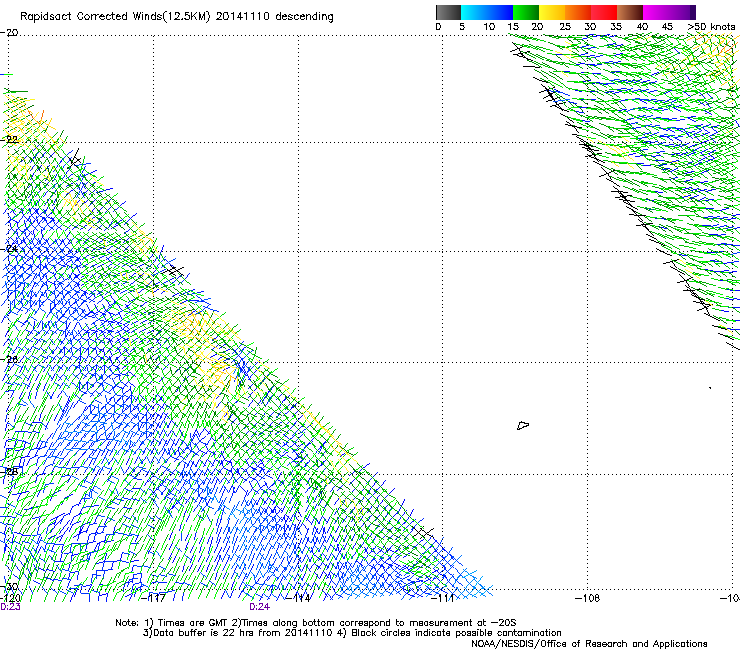Click the '20141110 descending' date text in title
This screenshot has height=650, width=740.
pos(274,17)
